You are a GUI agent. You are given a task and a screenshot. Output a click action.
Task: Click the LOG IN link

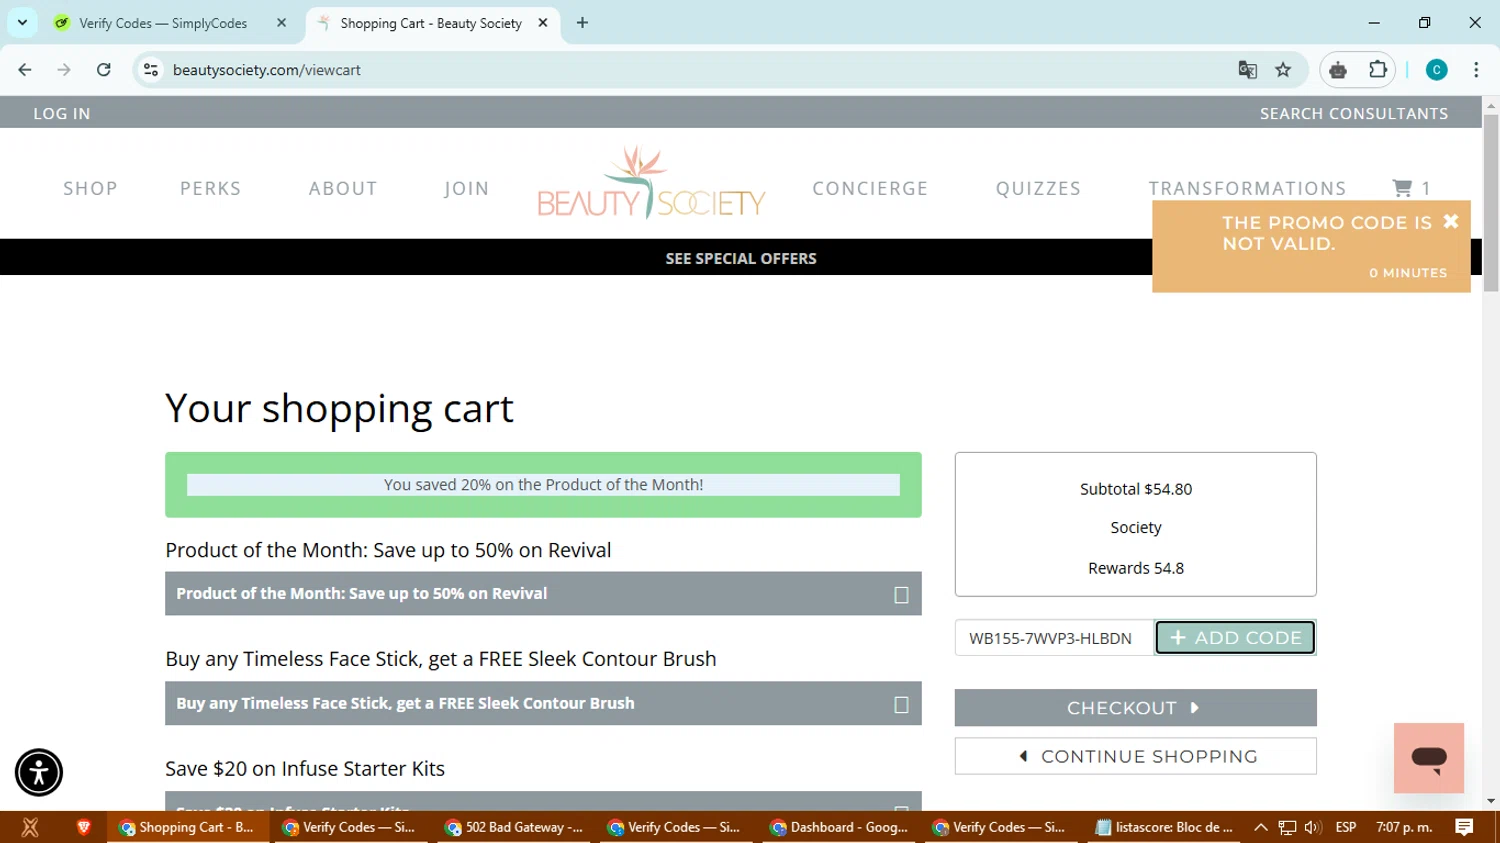pos(62,113)
